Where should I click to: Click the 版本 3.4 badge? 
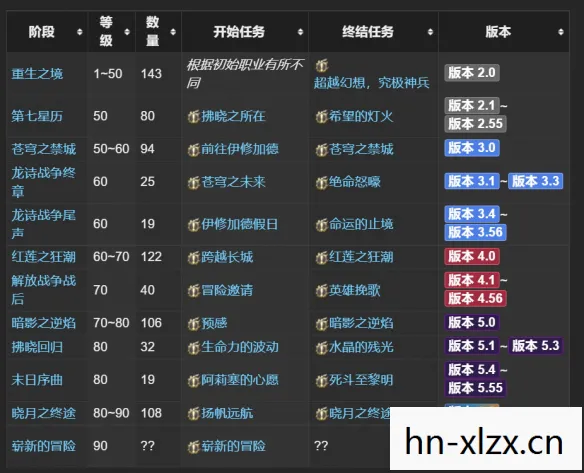coord(472,214)
